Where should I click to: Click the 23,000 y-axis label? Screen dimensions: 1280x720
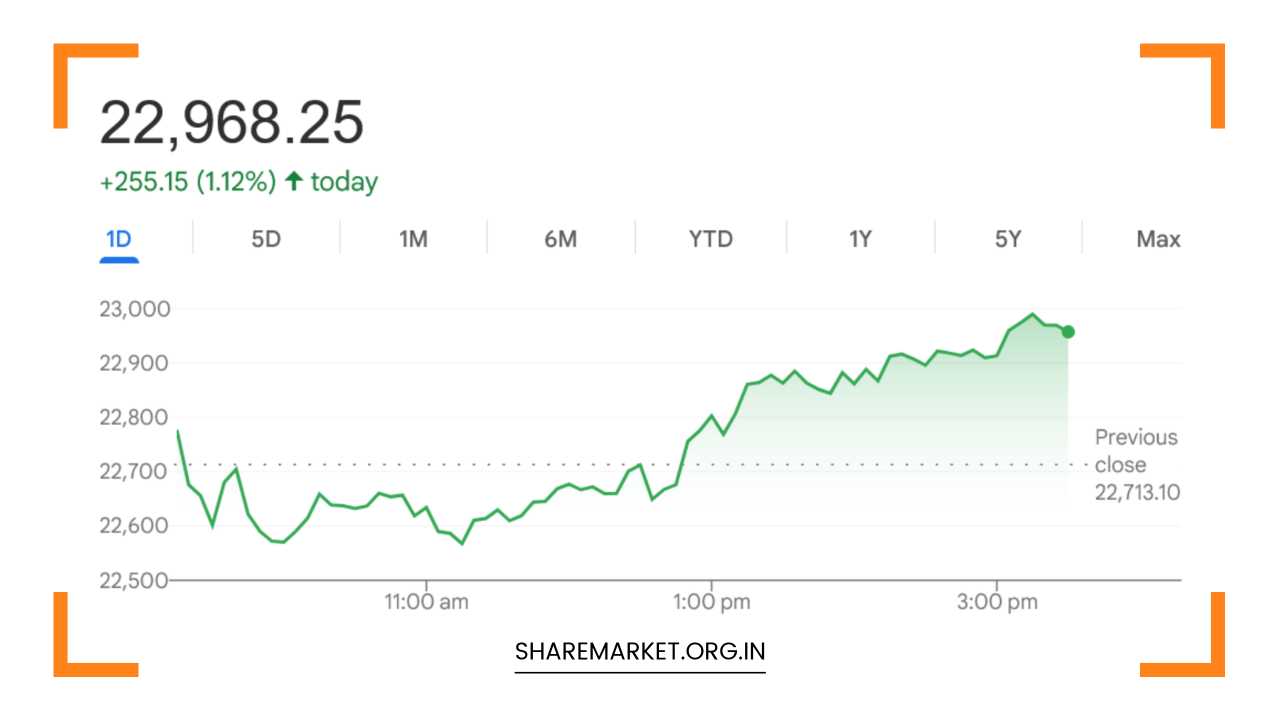(134, 309)
